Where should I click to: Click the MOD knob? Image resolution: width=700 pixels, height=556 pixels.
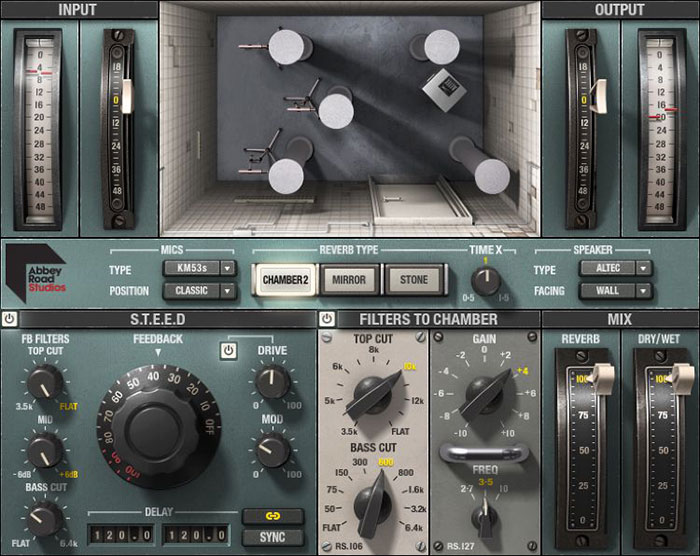click(x=272, y=450)
